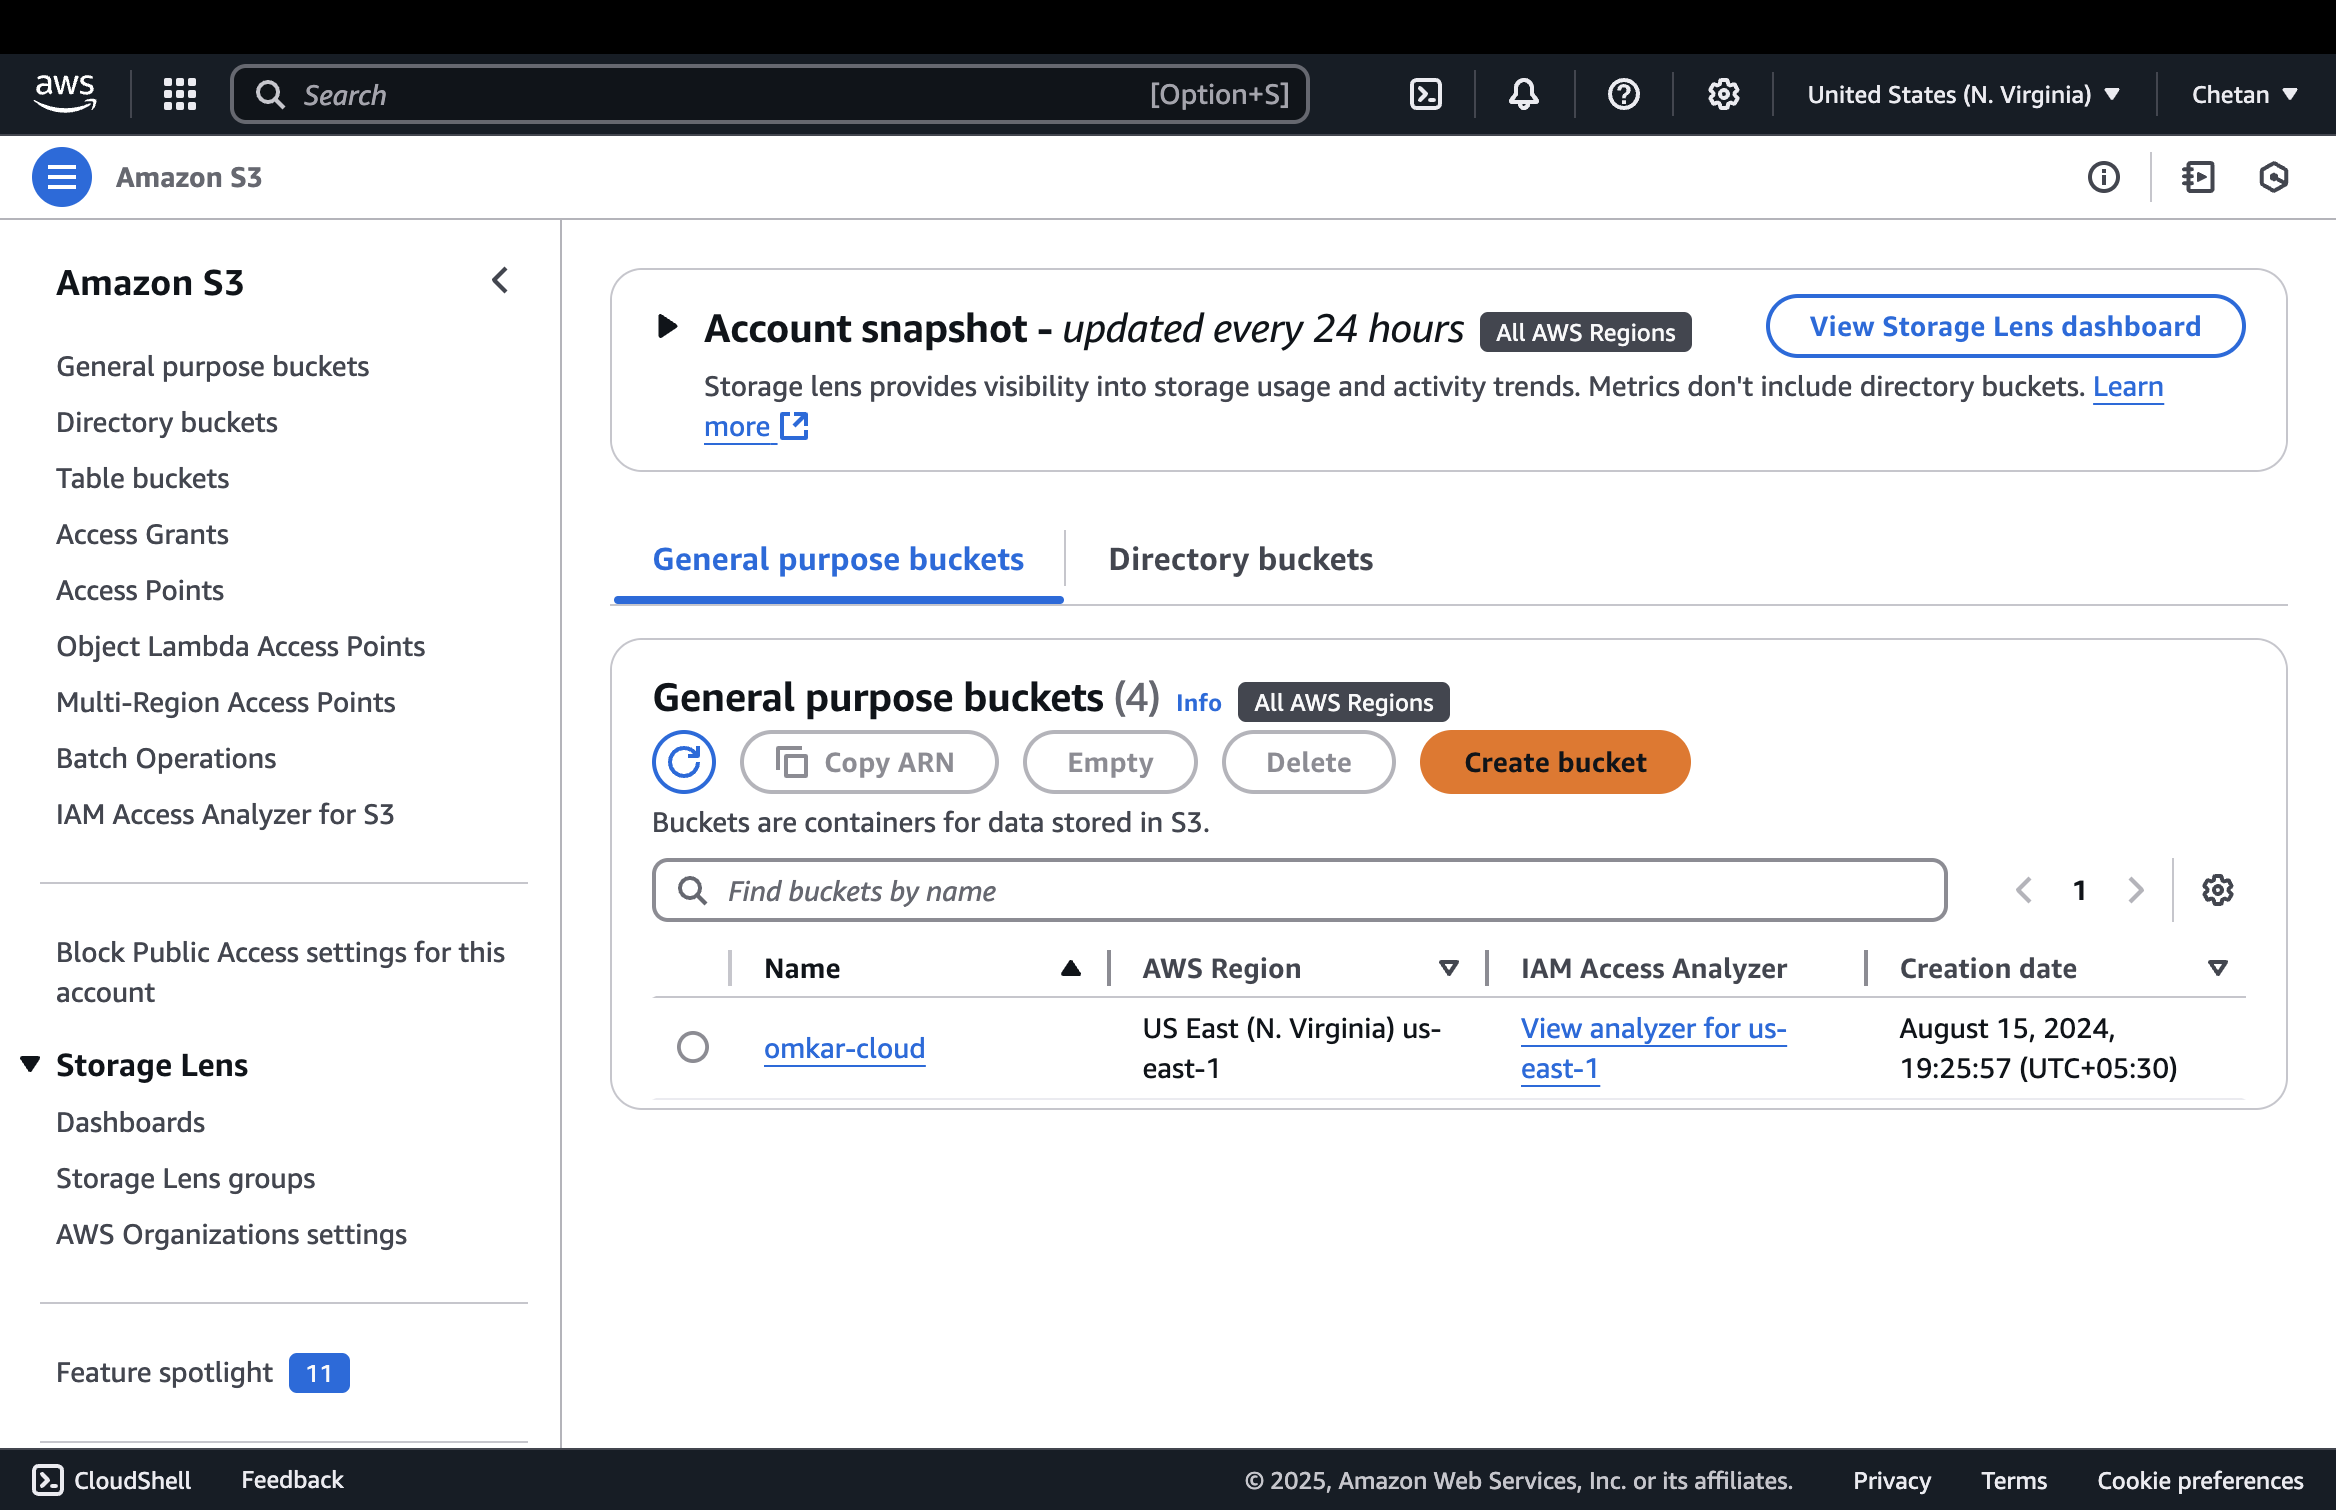
Task: Open bucket table preferences gear
Action: [x=2217, y=890]
